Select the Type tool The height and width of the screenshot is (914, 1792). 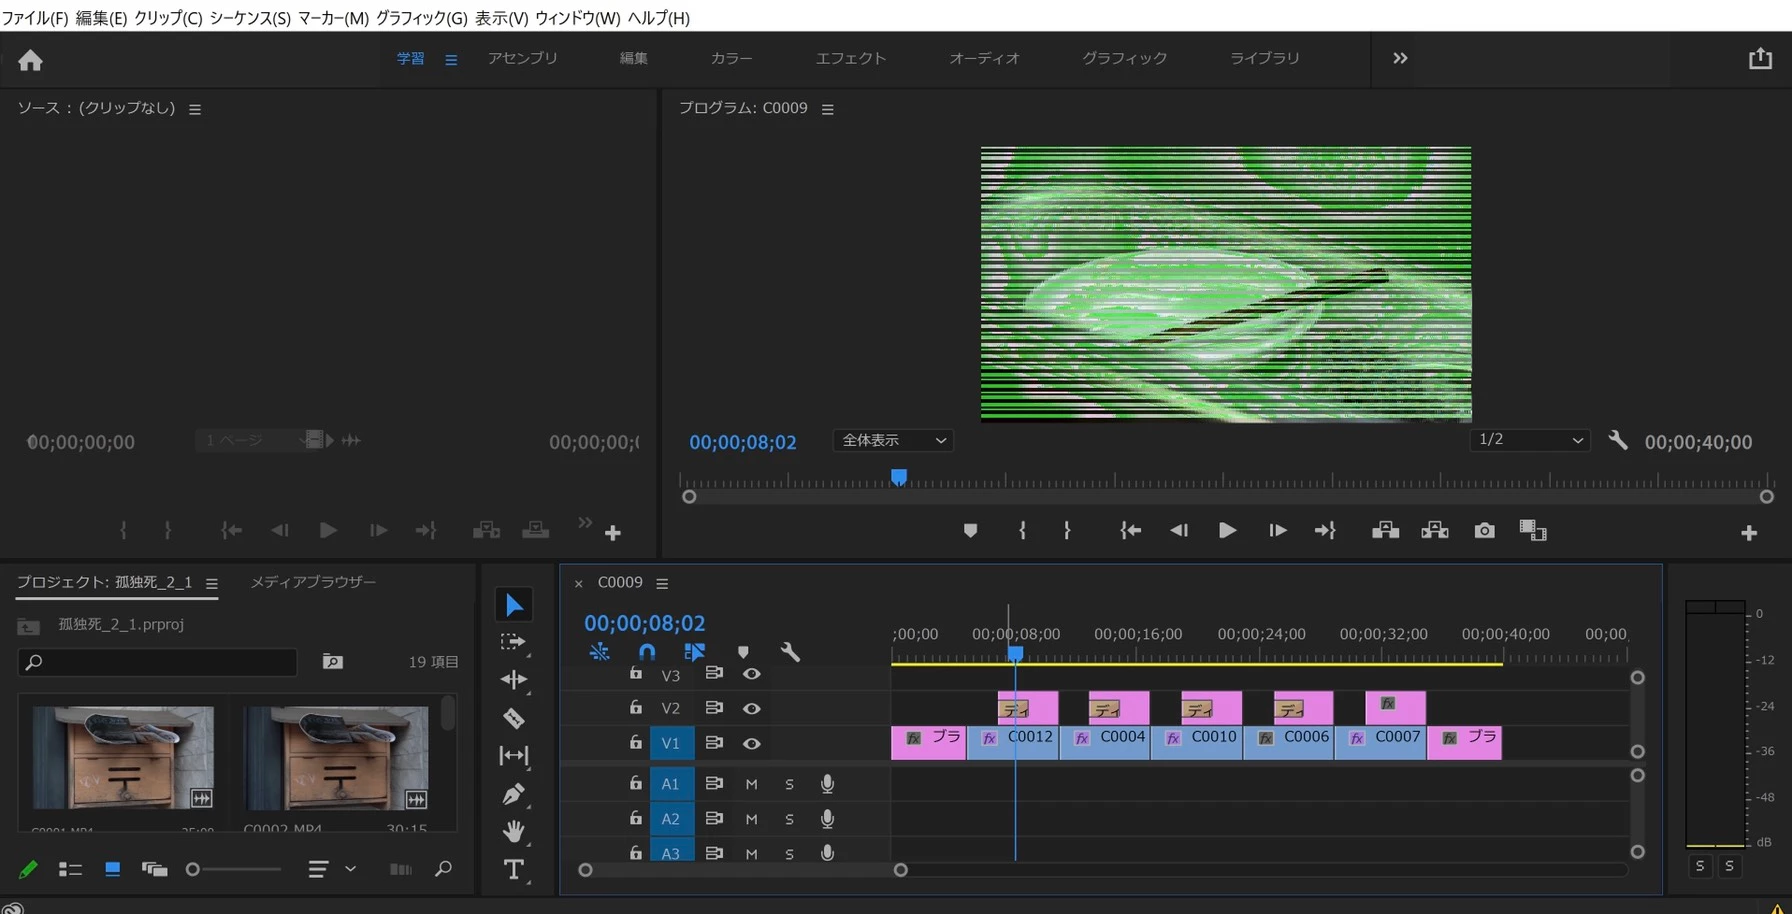click(514, 869)
